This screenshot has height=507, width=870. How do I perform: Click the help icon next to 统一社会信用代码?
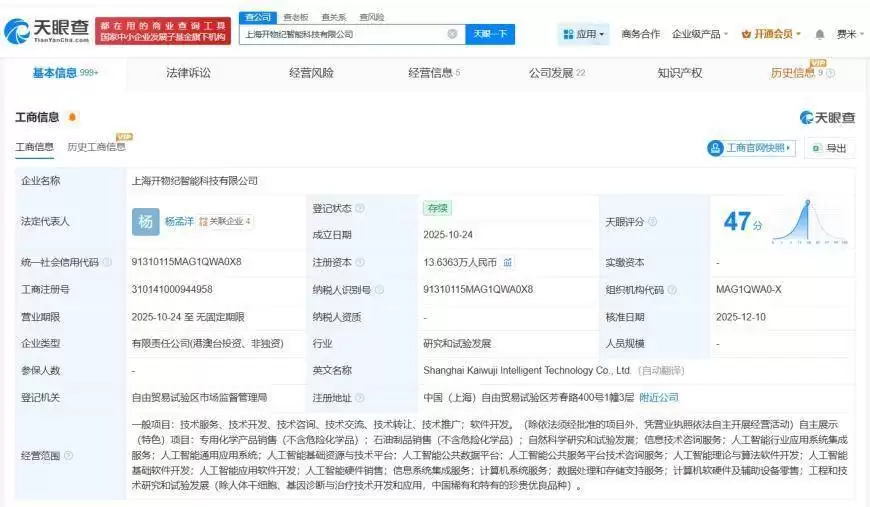point(107,263)
